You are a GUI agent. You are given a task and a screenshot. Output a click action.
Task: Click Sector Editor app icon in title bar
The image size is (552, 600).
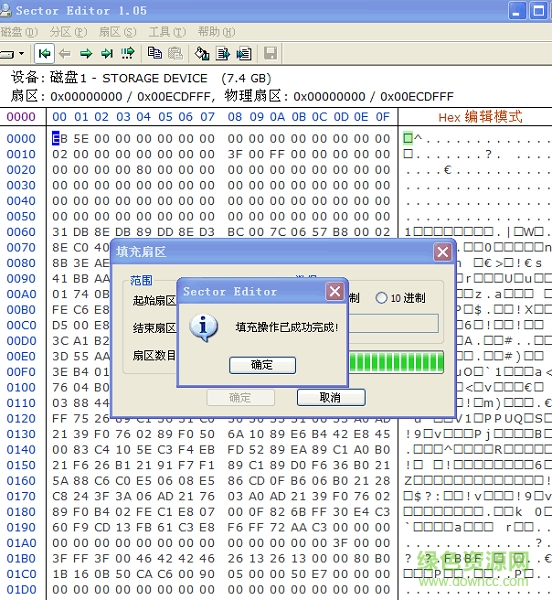click(5, 10)
